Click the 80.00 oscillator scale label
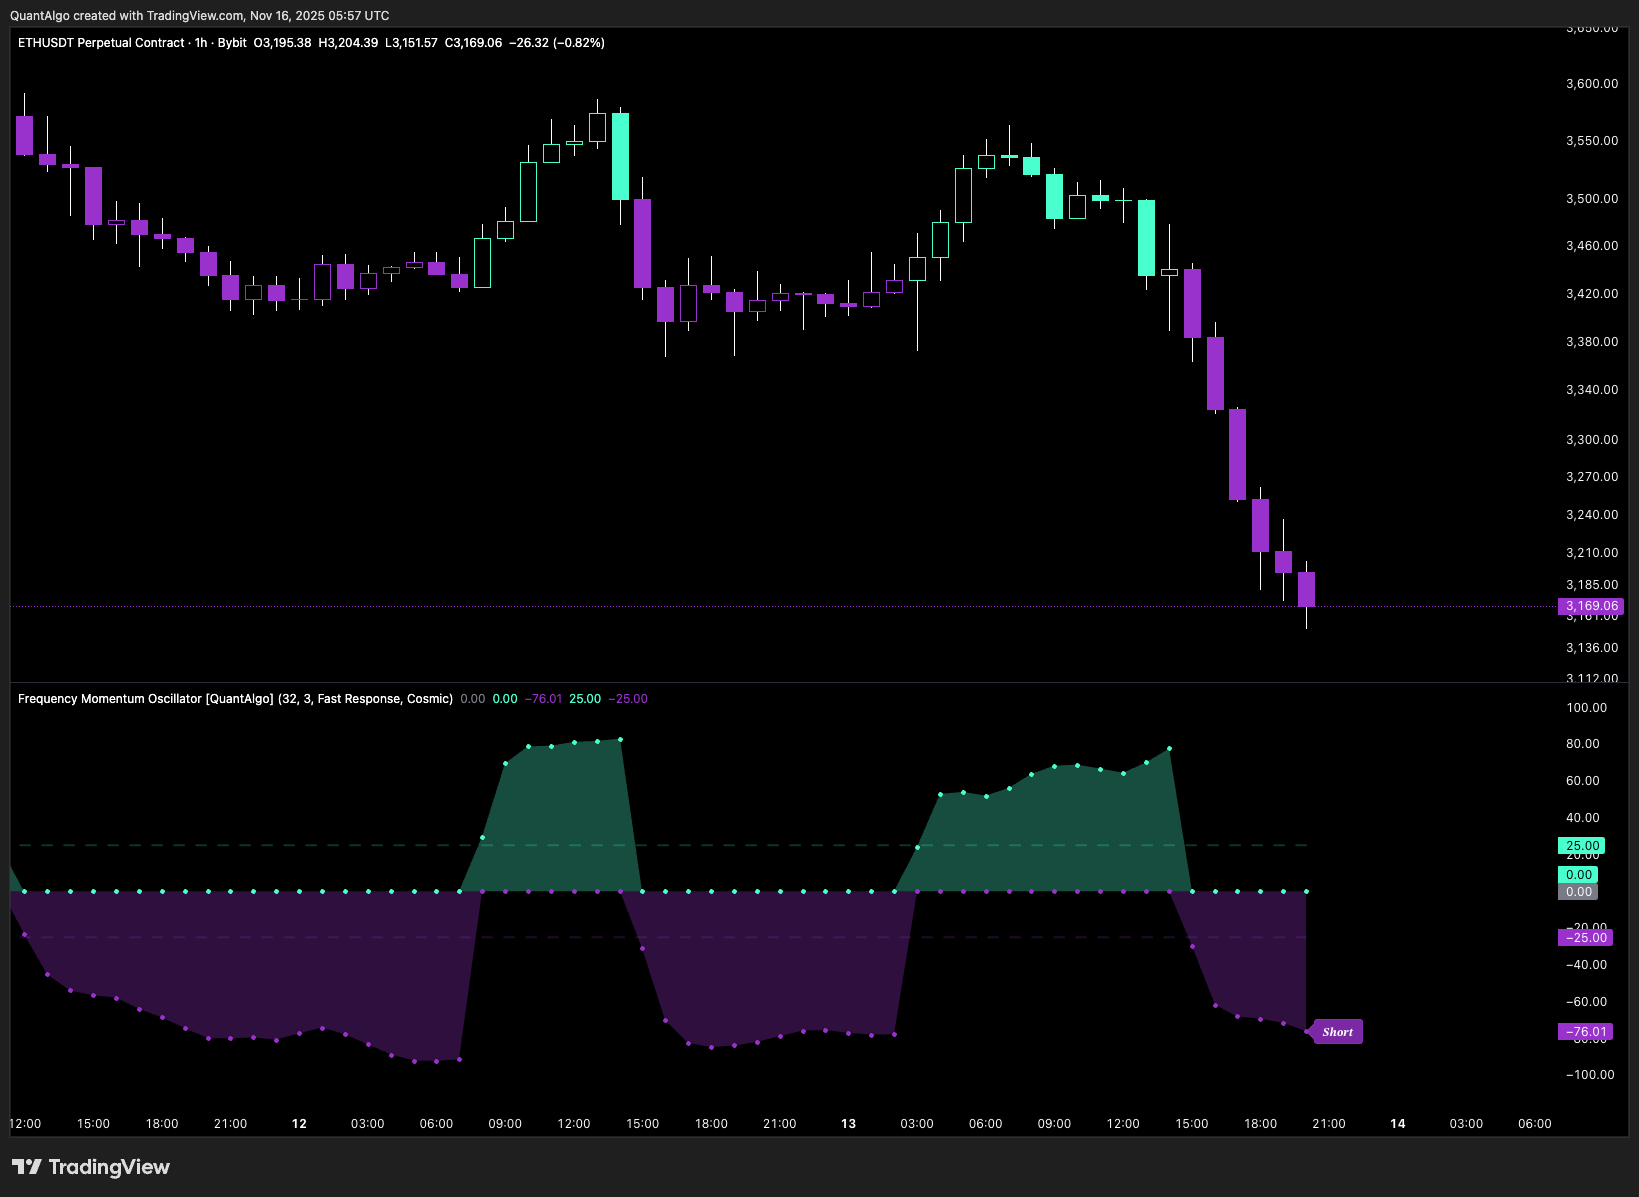1639x1197 pixels. [x=1583, y=744]
